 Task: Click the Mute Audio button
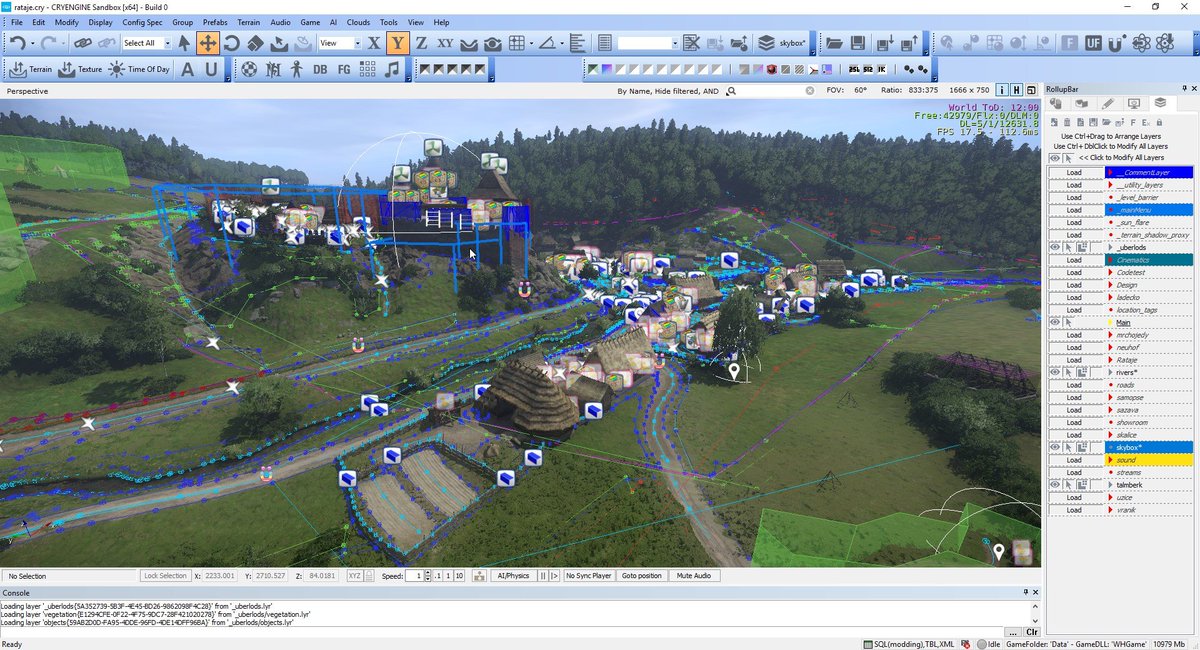[x=694, y=576]
